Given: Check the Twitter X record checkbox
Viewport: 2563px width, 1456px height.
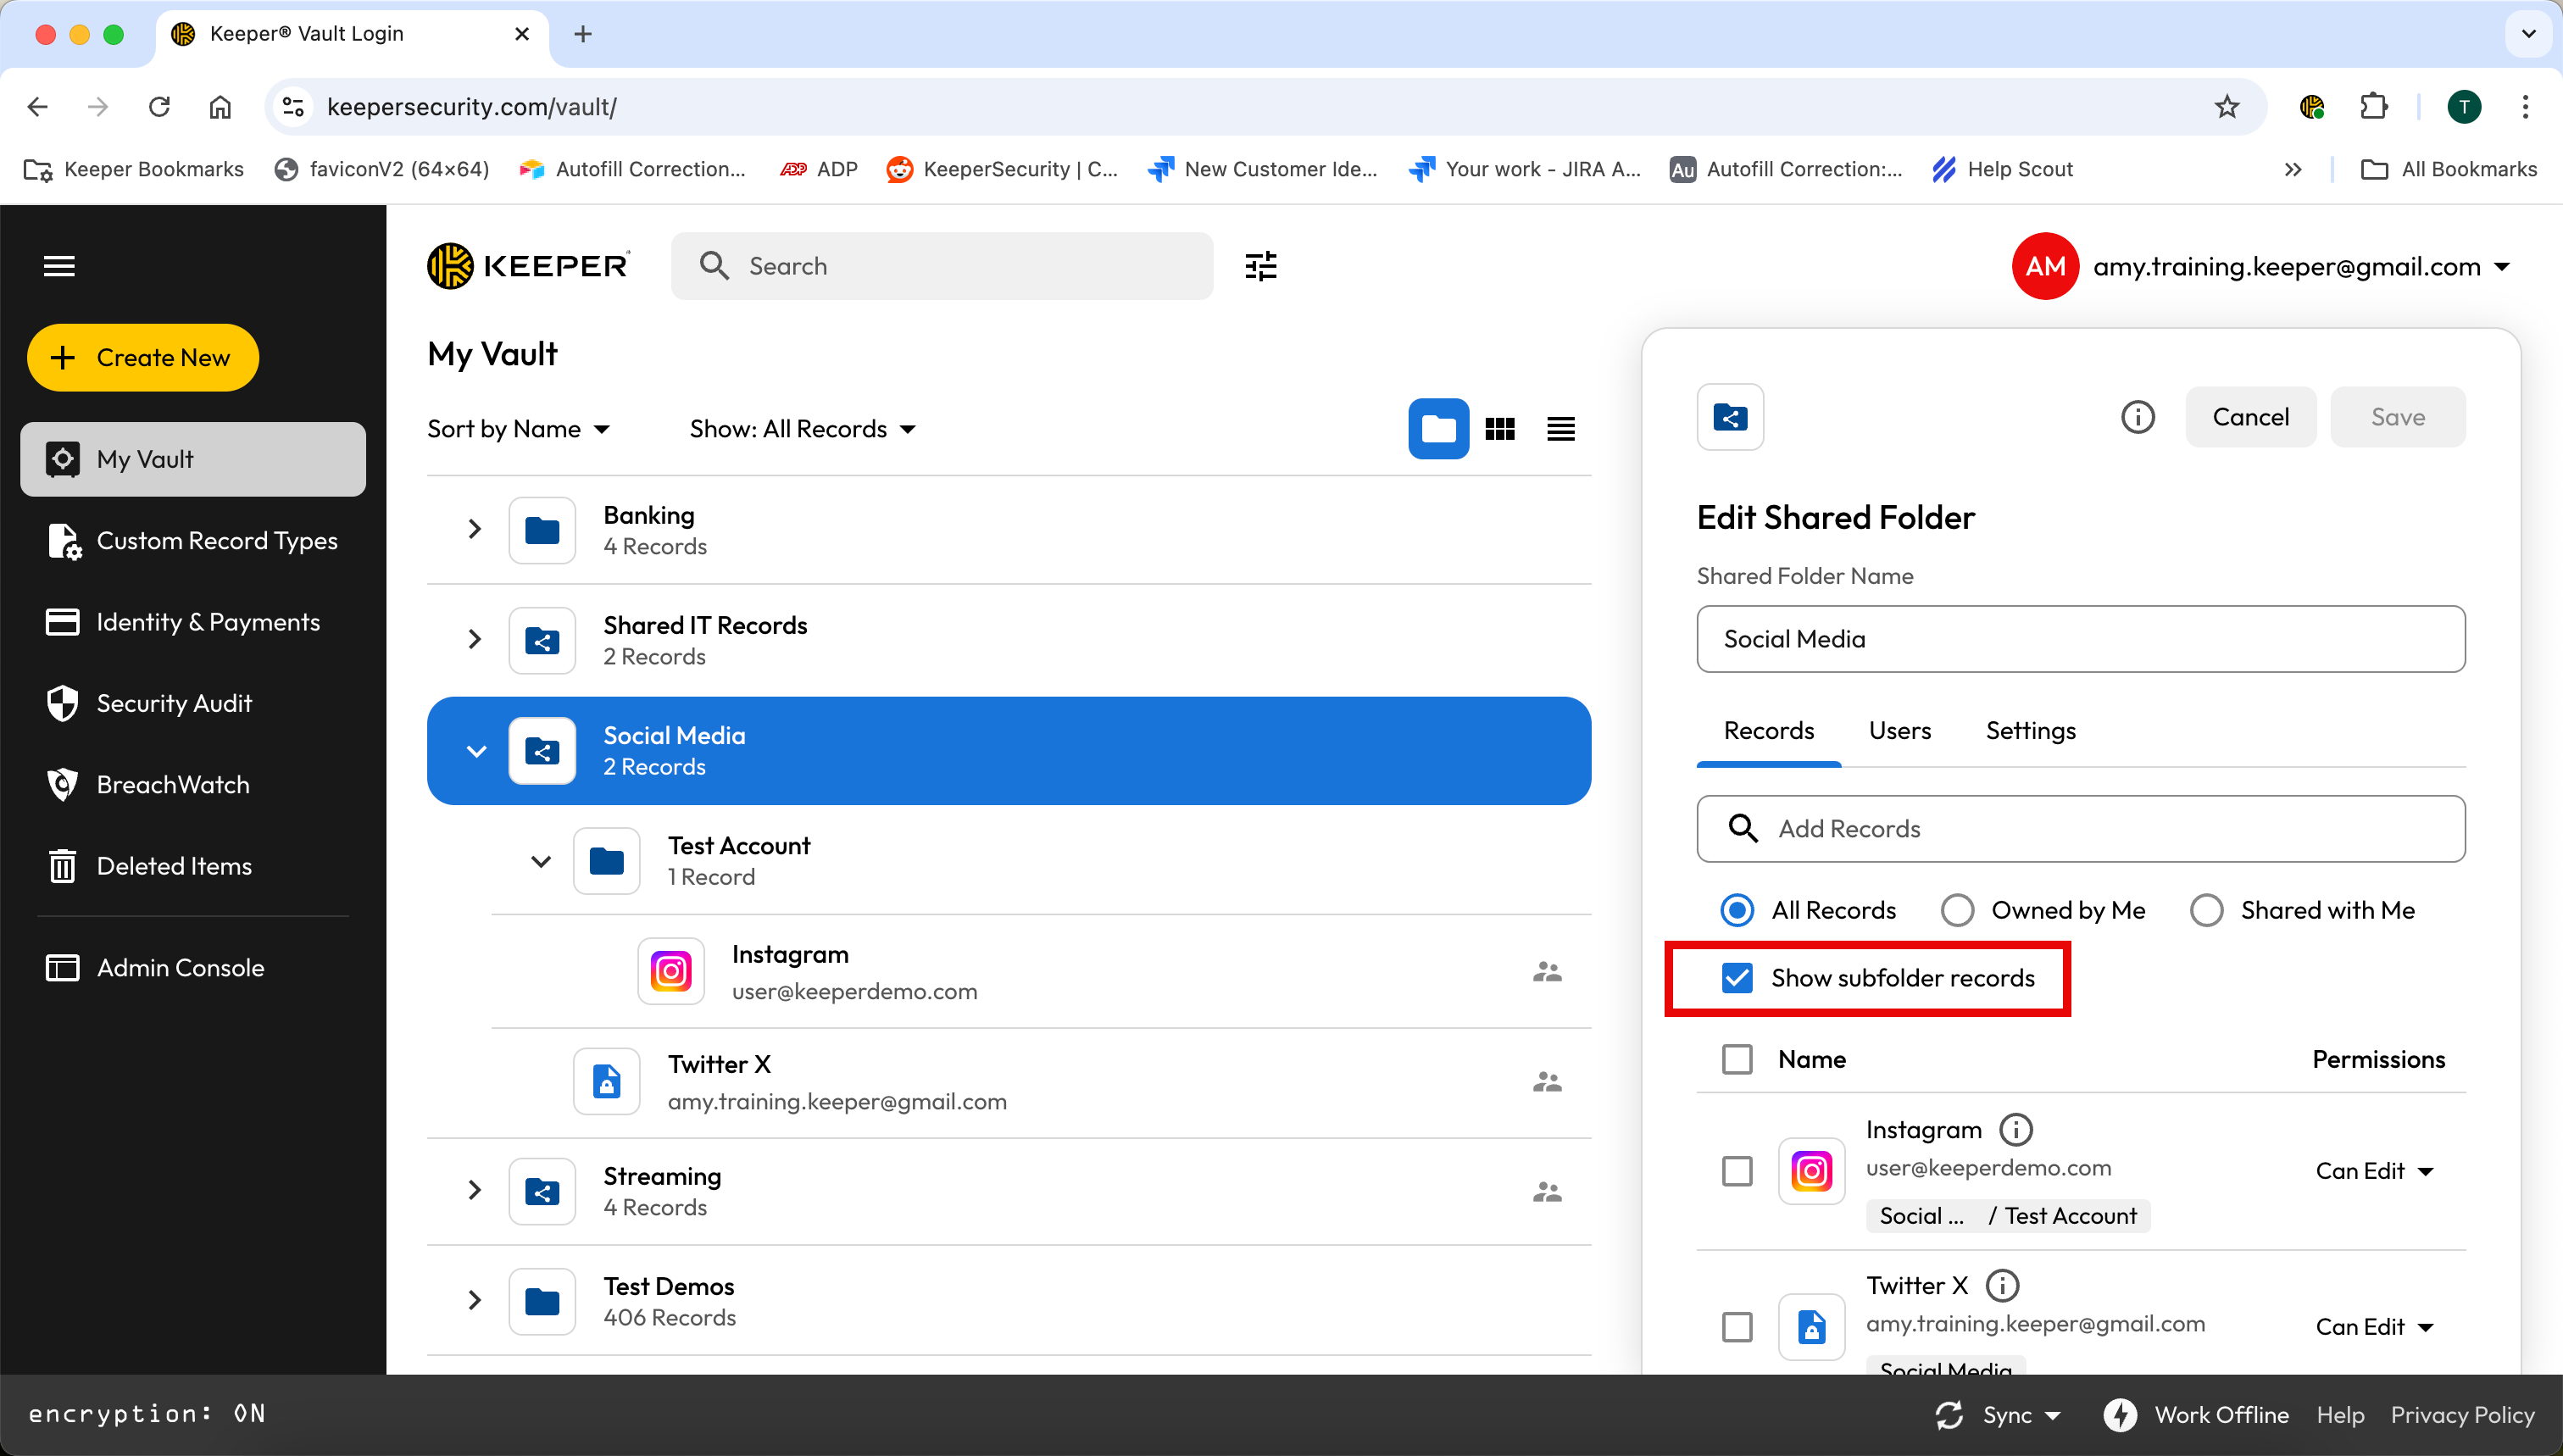Looking at the screenshot, I should click(x=1737, y=1327).
